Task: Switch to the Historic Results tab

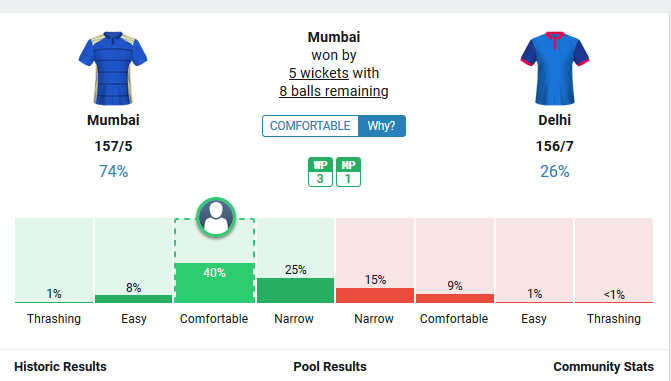Action: click(60, 366)
